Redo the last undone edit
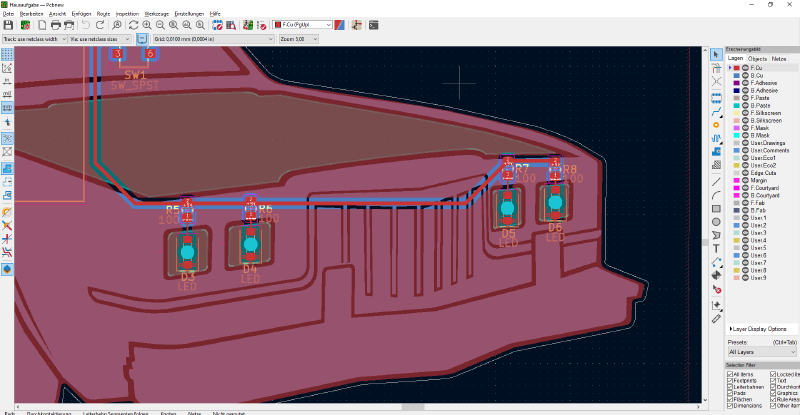The image size is (800, 415). (x=100, y=25)
